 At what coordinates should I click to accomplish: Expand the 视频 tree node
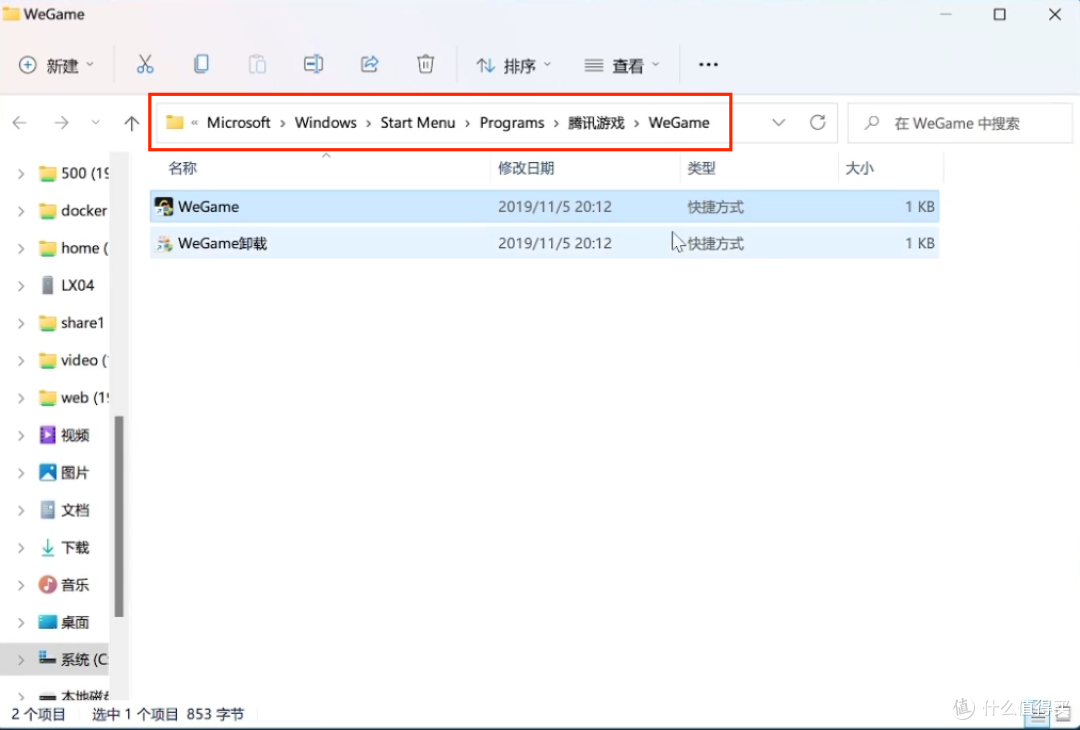click(x=21, y=435)
